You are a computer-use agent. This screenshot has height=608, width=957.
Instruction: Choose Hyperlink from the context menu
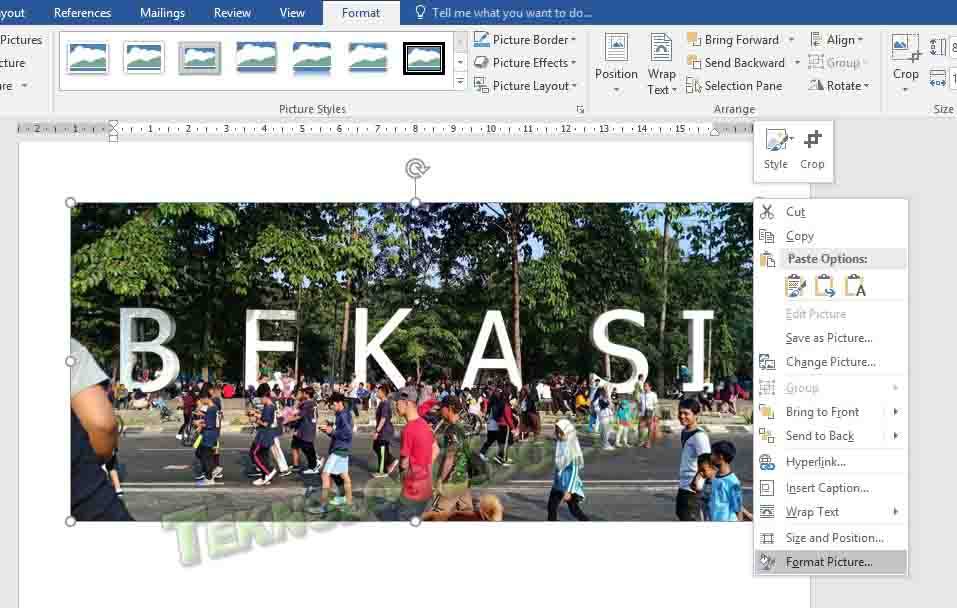[831, 462]
